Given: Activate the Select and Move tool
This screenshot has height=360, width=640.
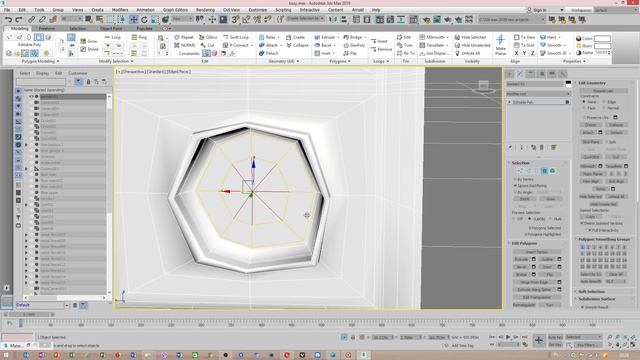Looking at the screenshot, I should (x=133, y=19).
